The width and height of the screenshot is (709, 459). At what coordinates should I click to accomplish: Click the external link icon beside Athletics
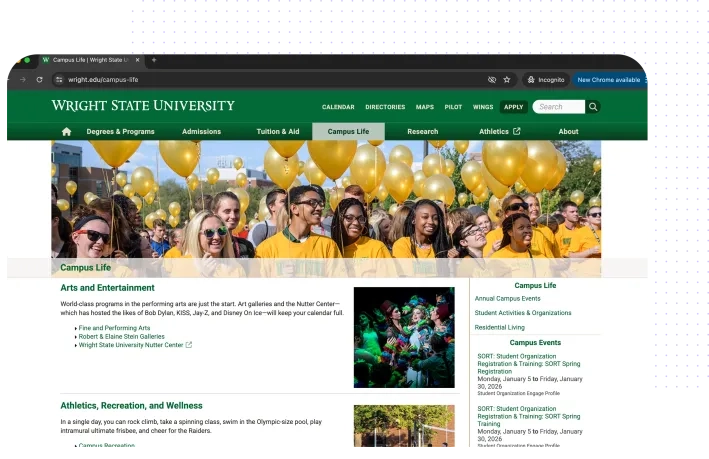tap(517, 131)
